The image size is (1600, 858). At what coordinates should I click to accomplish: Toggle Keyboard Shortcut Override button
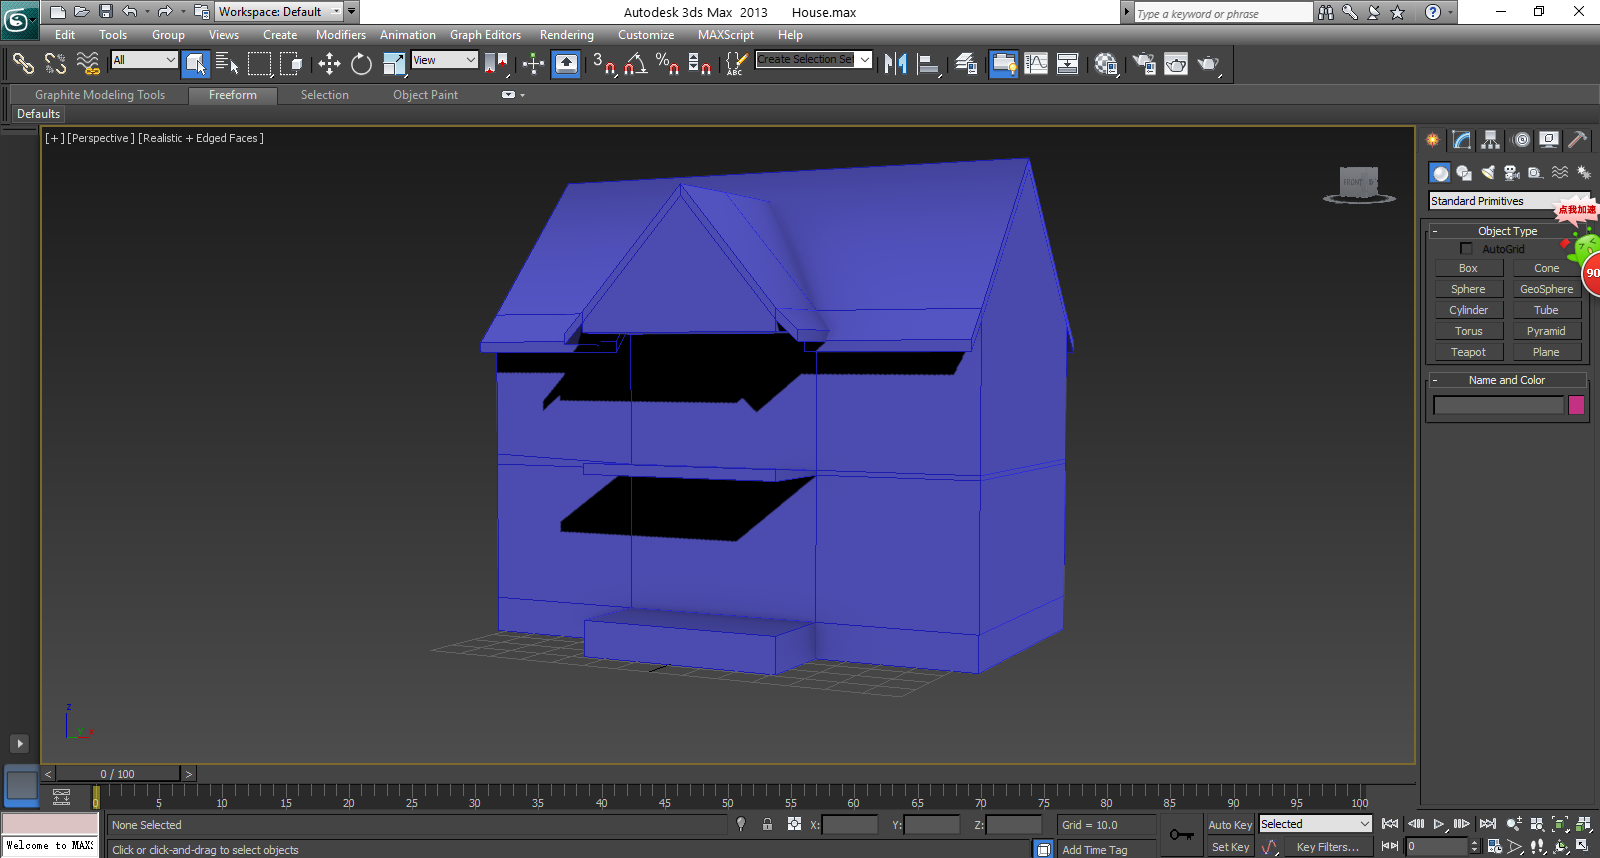click(x=566, y=64)
